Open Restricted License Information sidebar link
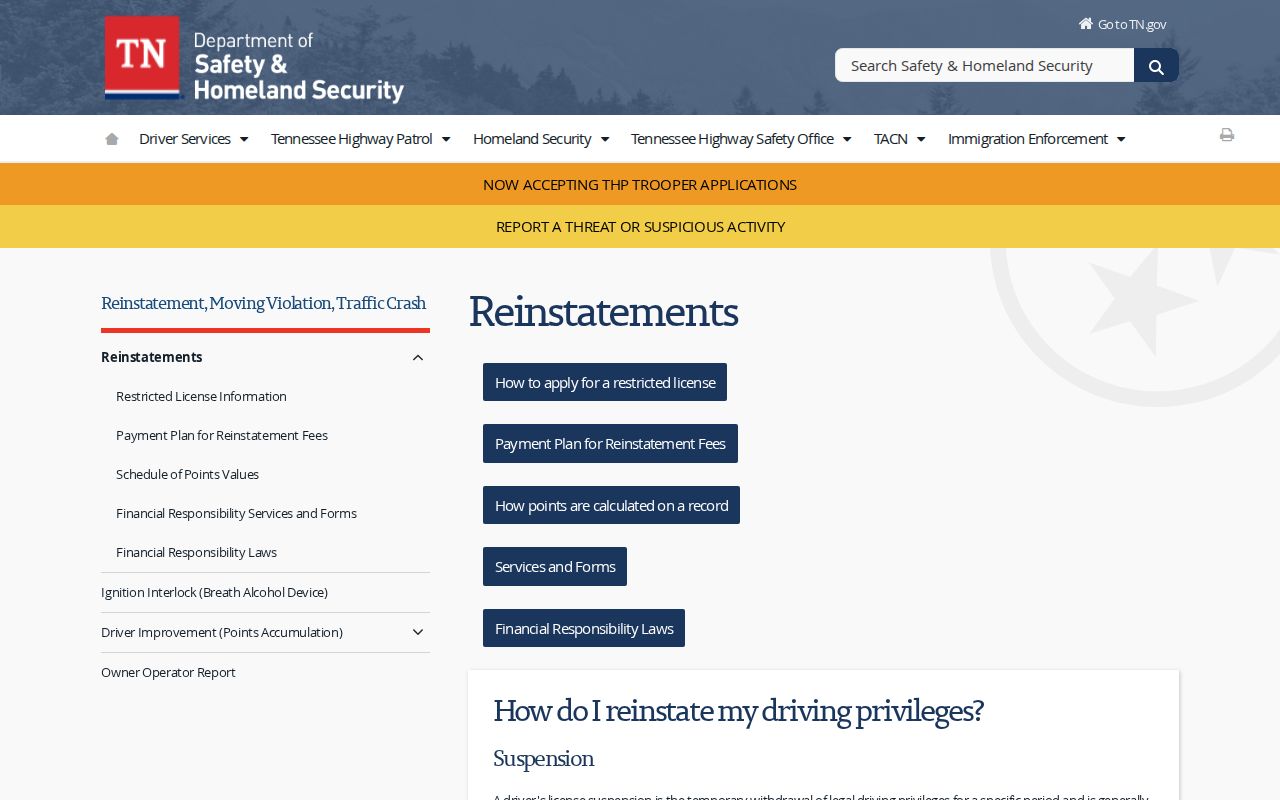1280x800 pixels. click(x=201, y=397)
